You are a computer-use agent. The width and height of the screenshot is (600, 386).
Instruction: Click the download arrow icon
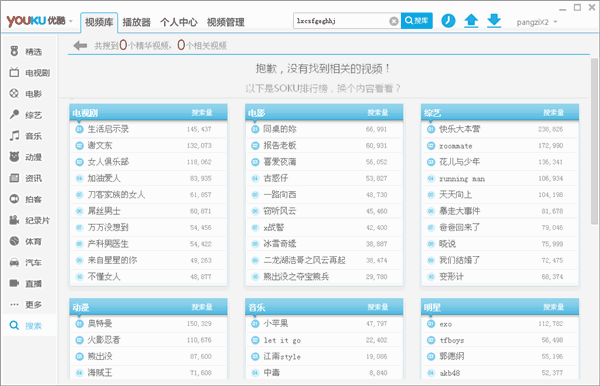[494, 21]
